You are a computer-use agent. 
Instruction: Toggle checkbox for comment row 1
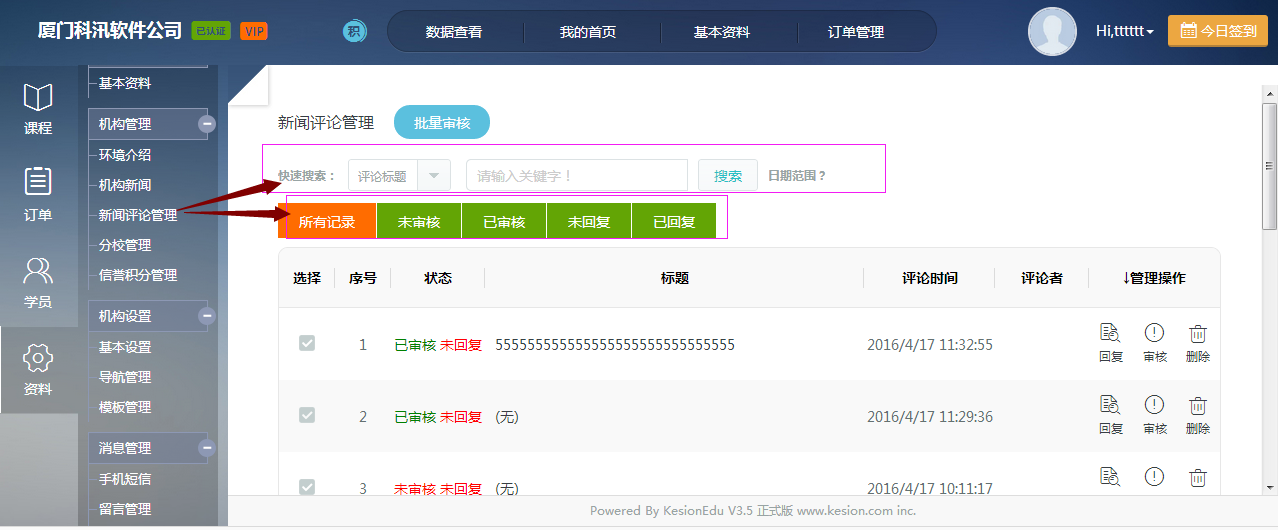coord(307,343)
